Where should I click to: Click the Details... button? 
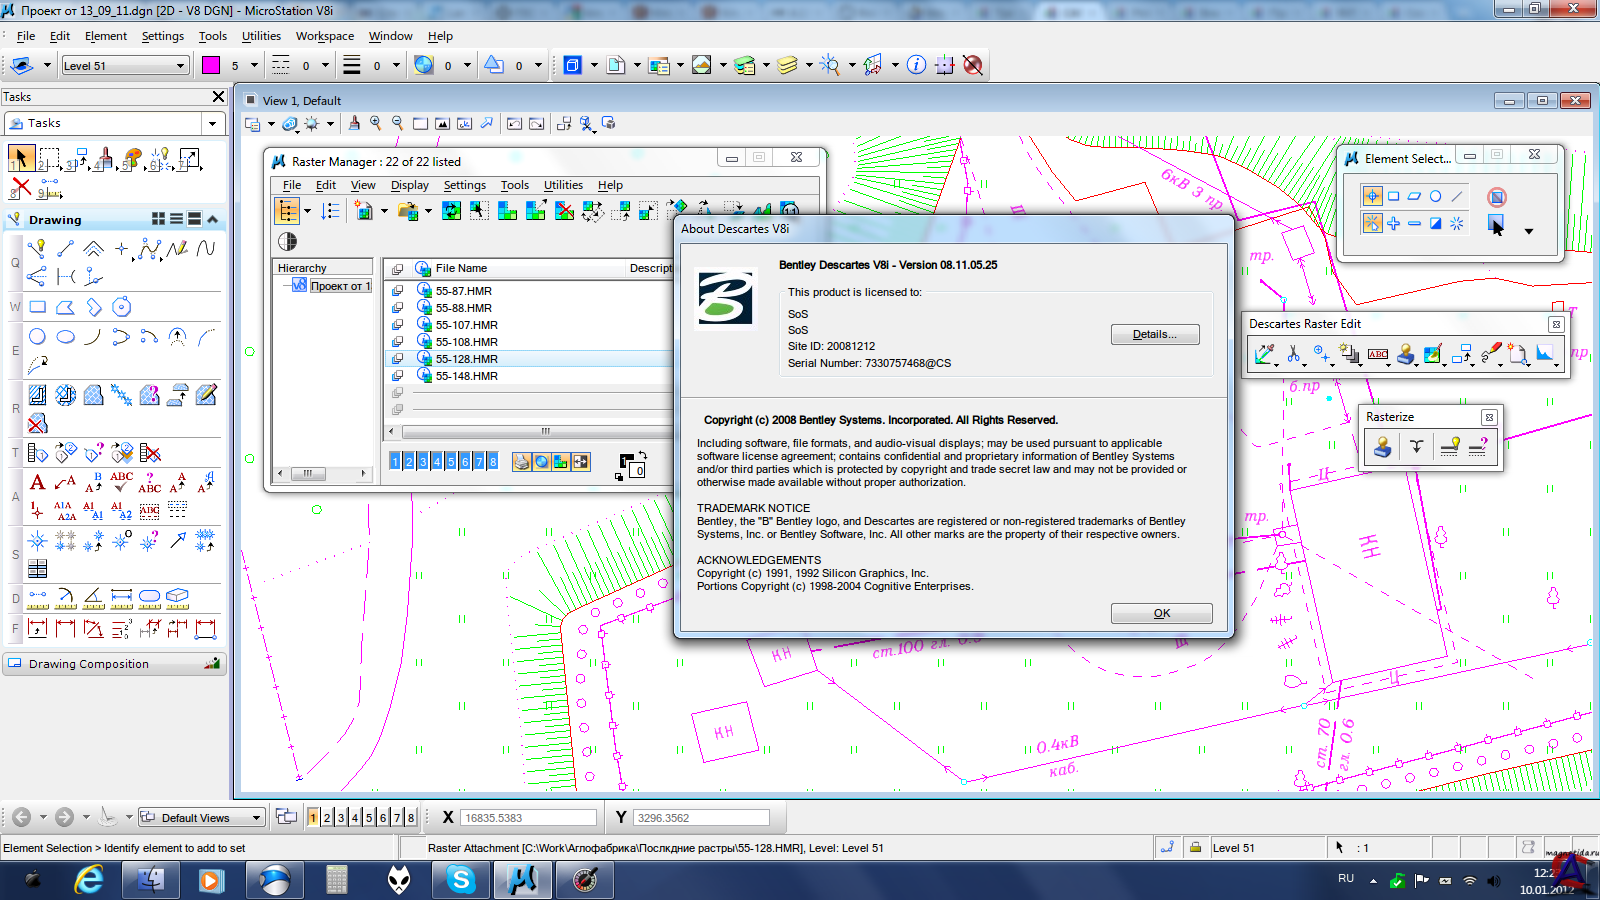tap(1154, 334)
